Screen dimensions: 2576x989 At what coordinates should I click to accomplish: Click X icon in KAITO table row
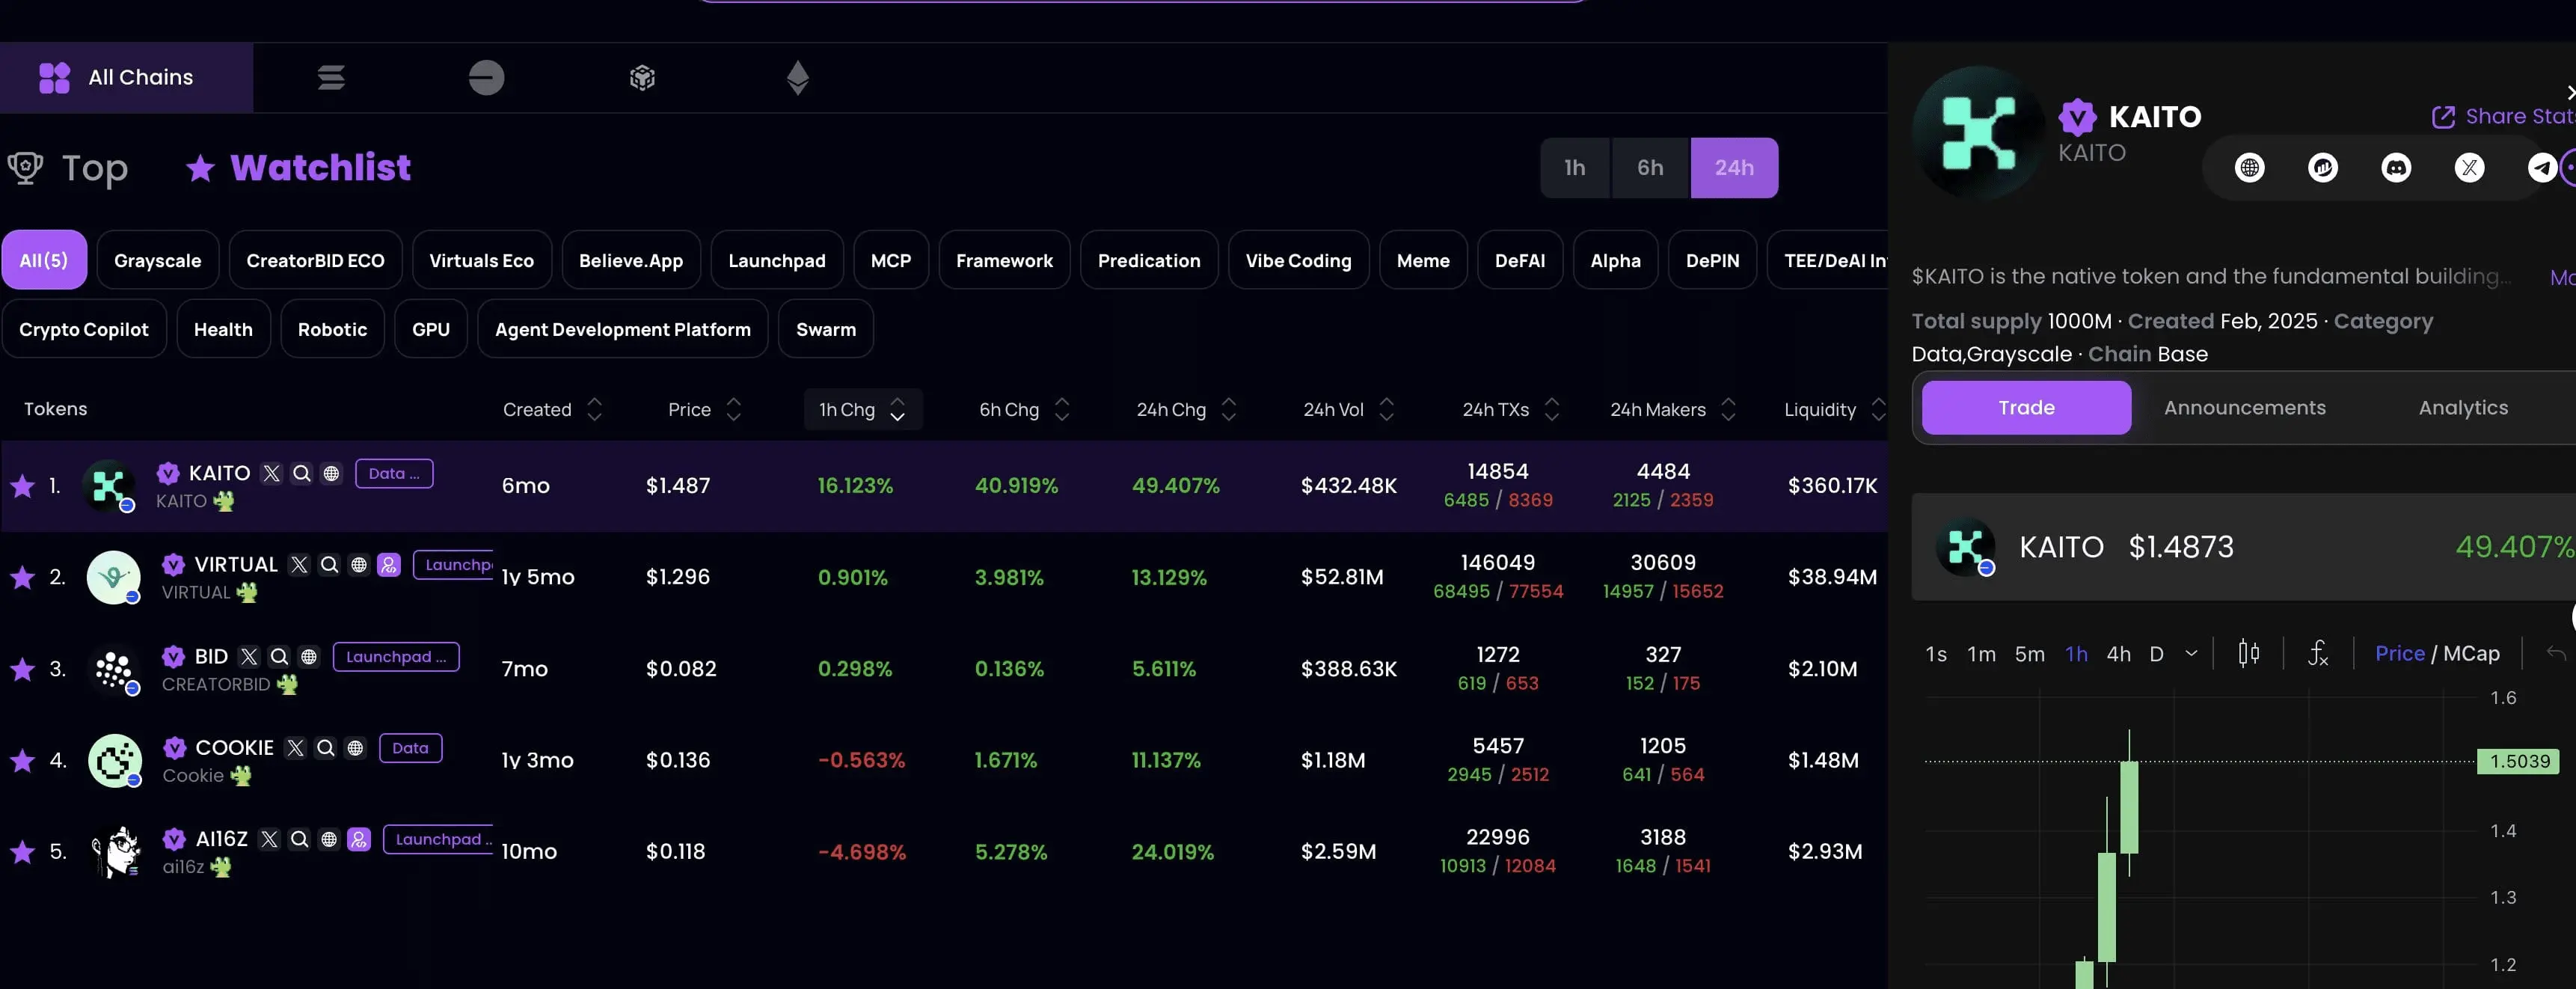tap(271, 473)
